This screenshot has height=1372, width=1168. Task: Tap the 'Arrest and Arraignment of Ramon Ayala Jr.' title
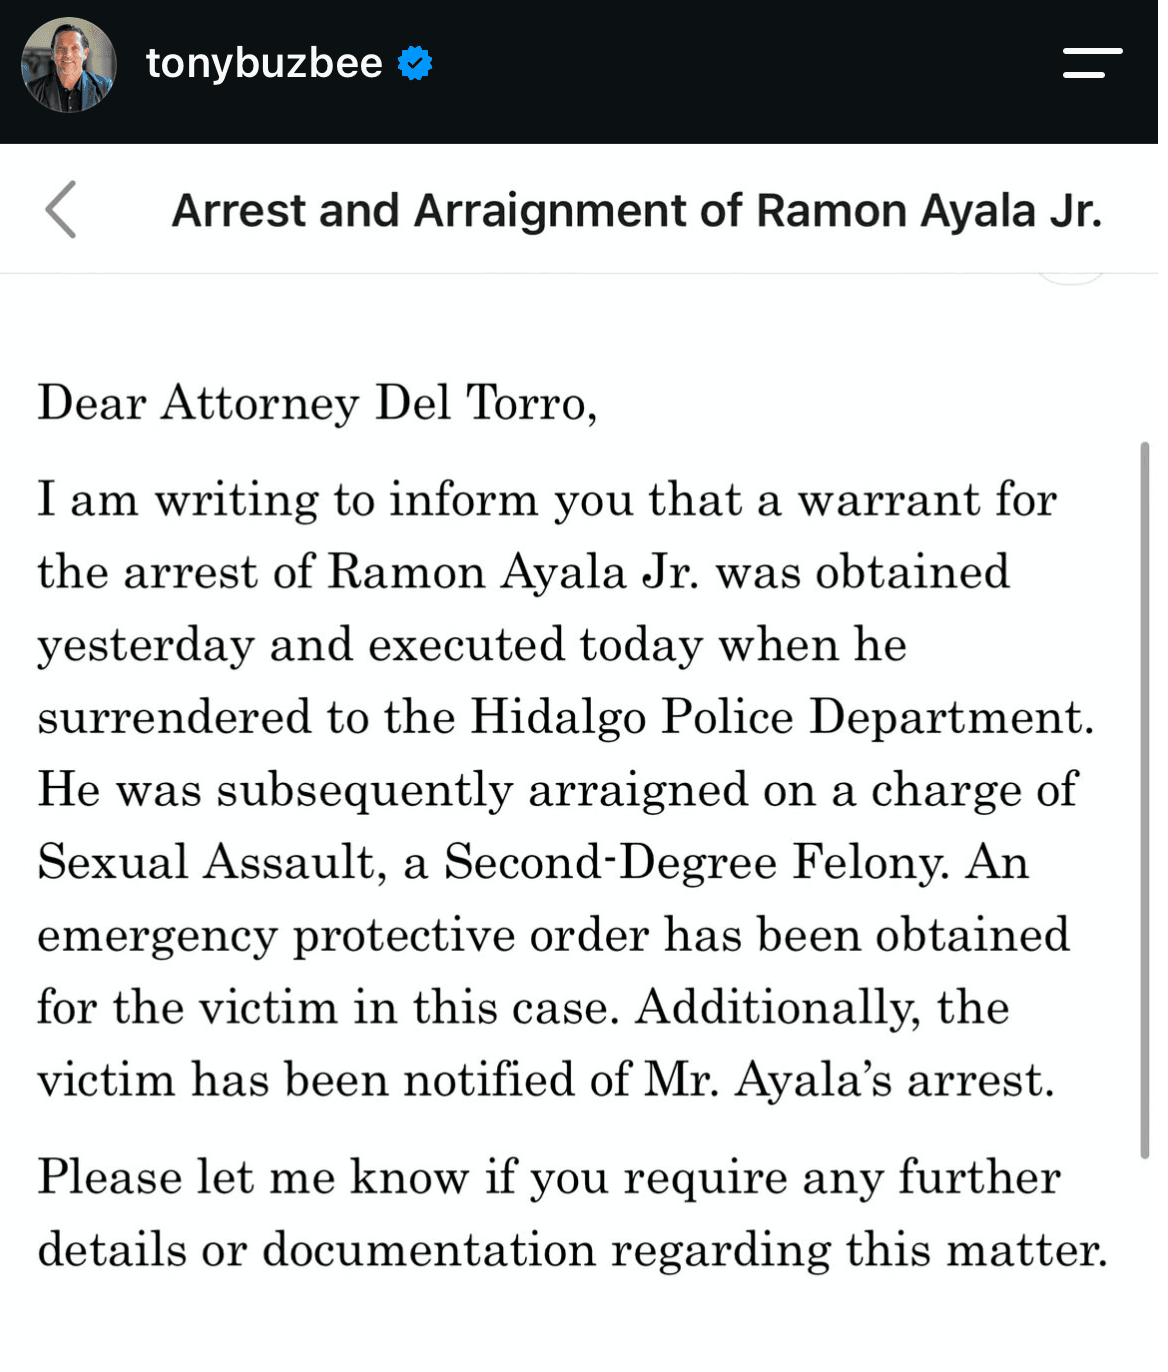(x=636, y=211)
